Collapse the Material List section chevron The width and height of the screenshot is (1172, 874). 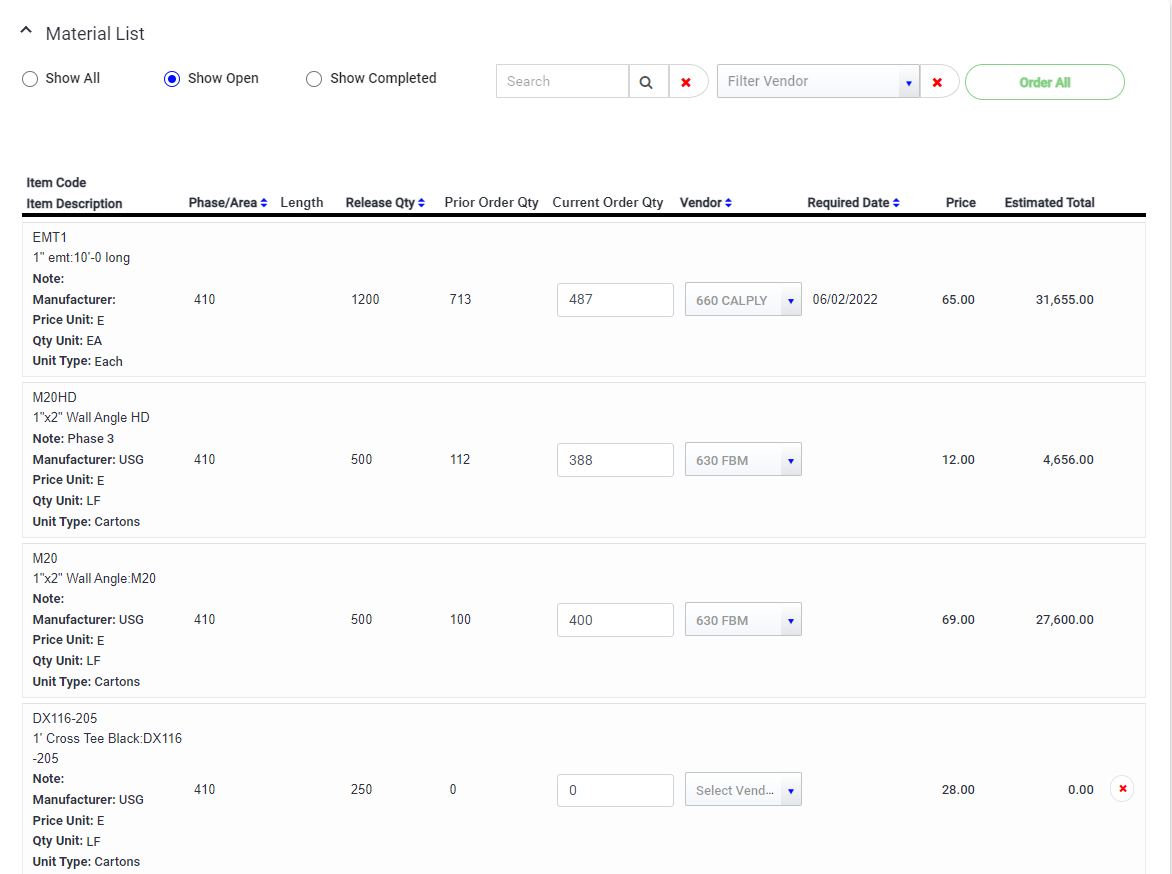[26, 31]
